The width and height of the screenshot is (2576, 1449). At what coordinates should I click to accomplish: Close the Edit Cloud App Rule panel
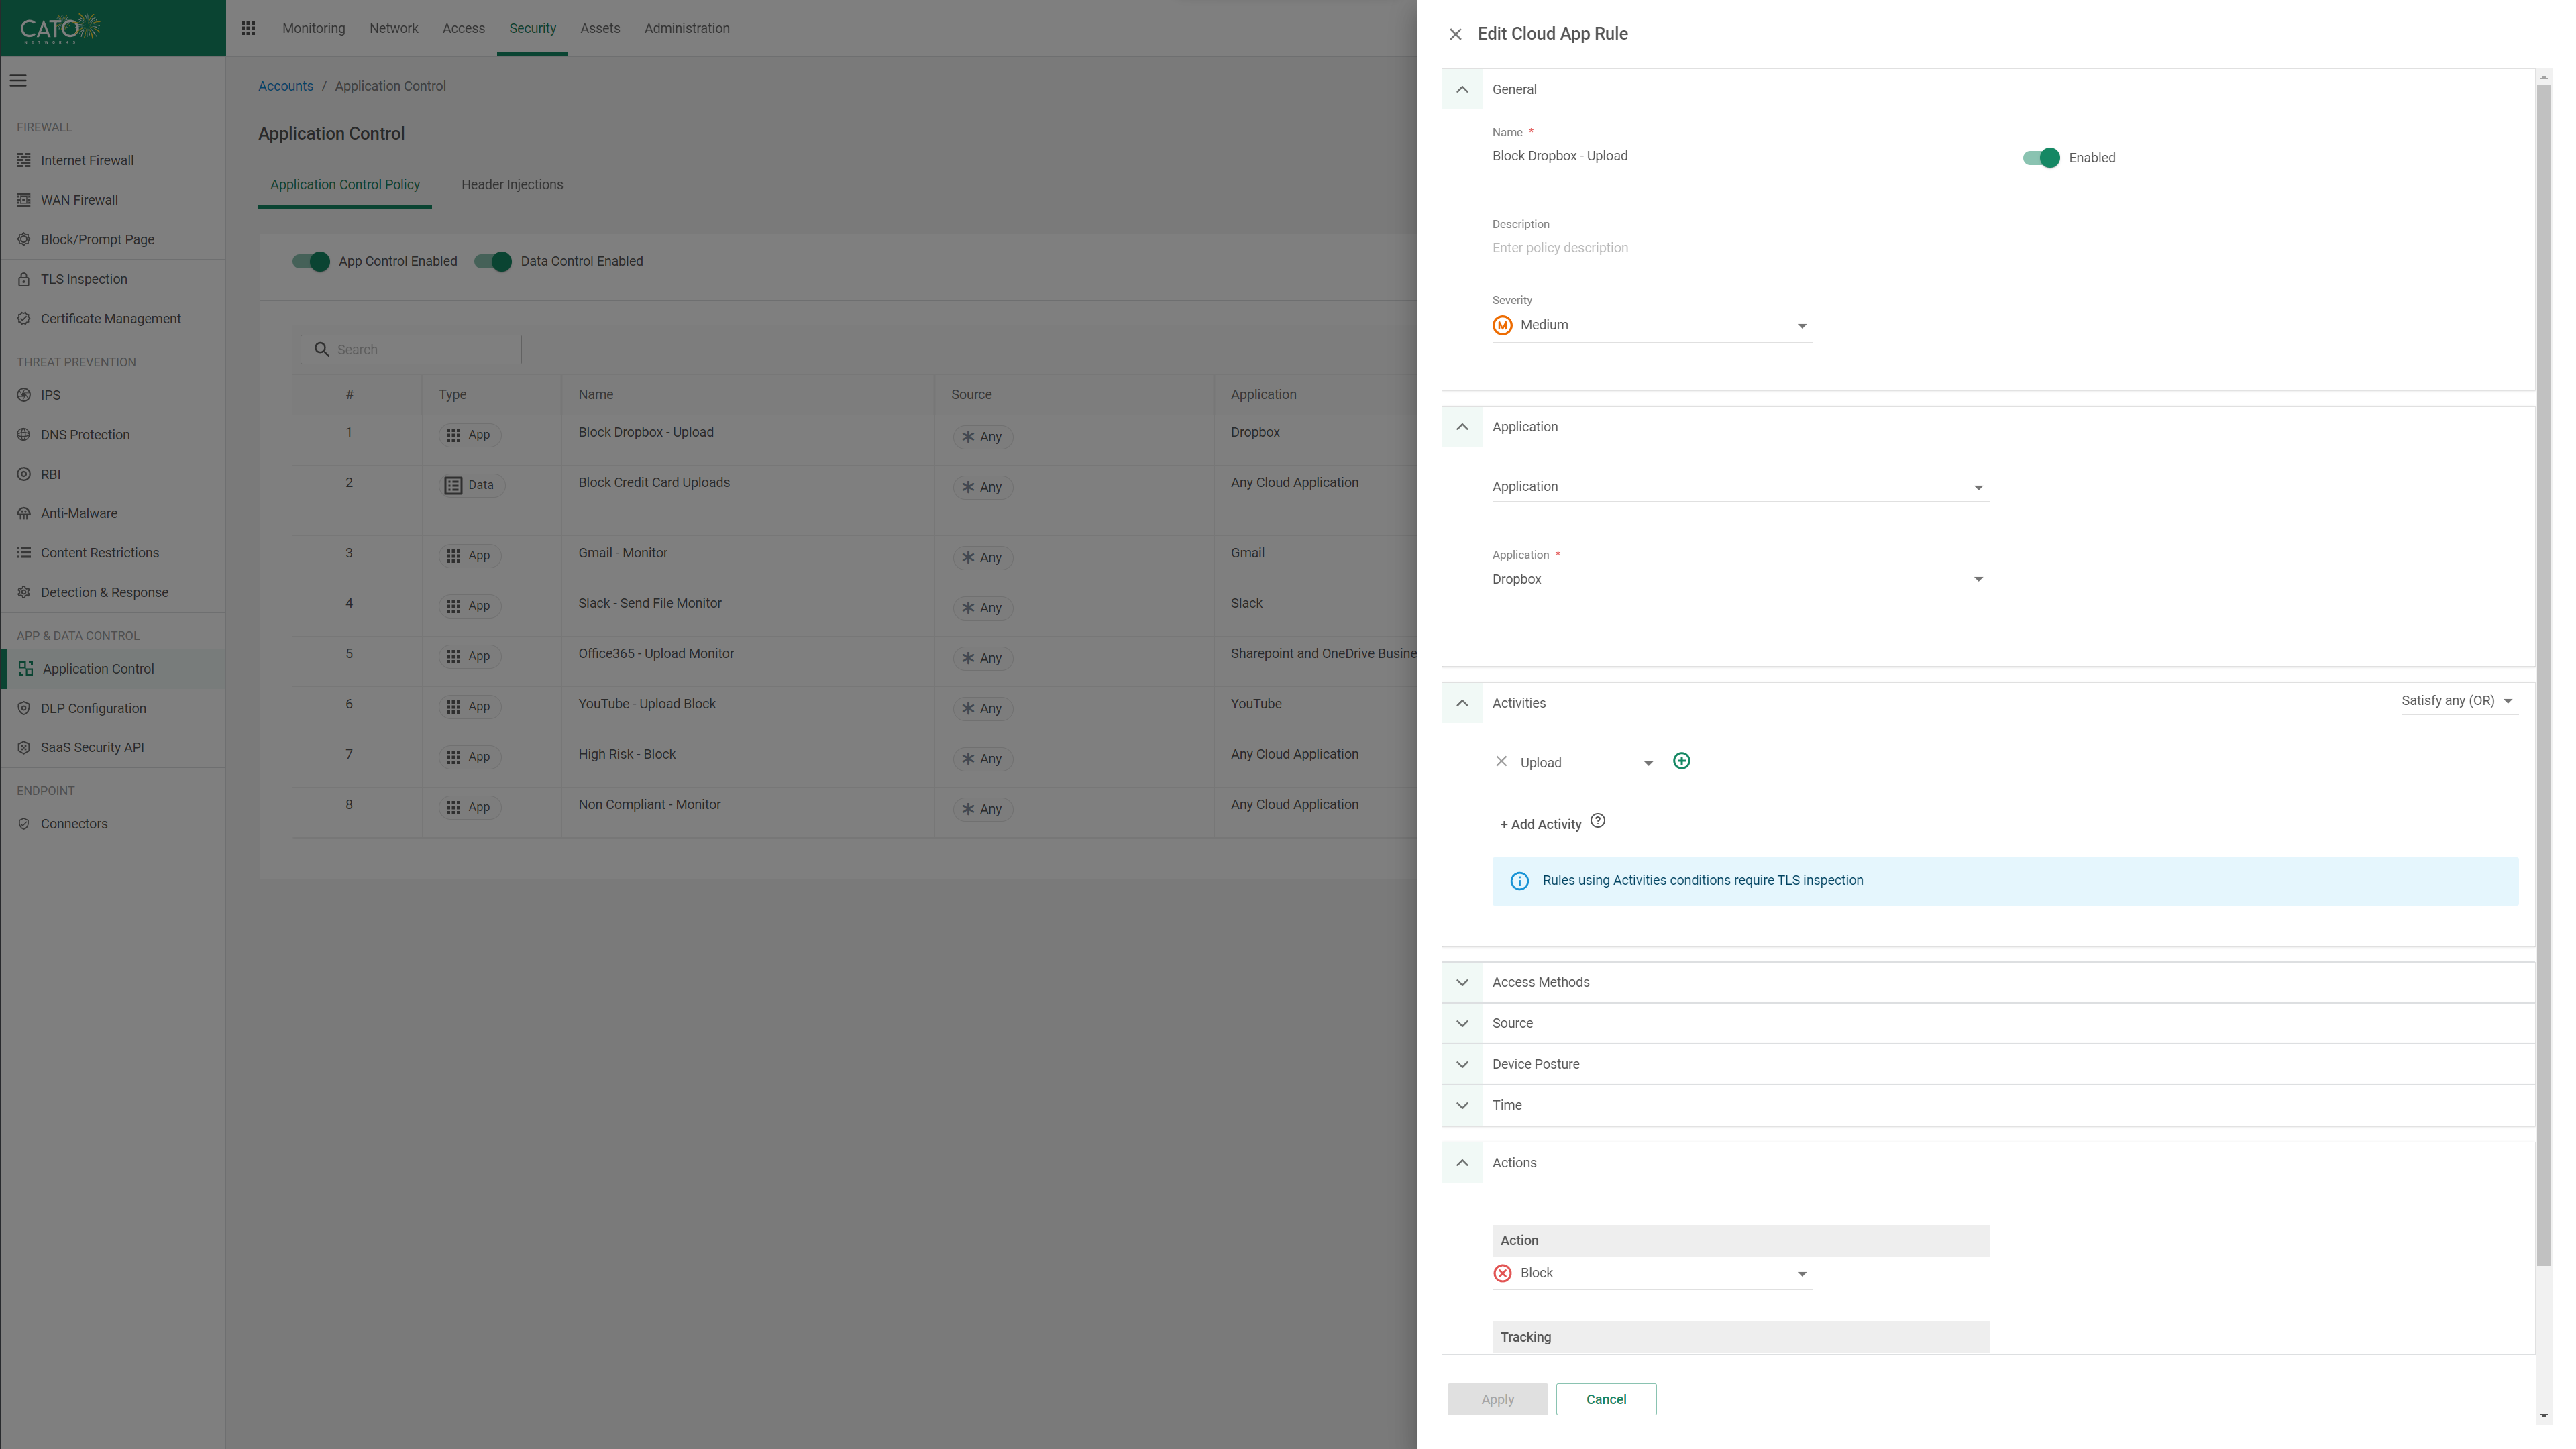pos(1455,34)
